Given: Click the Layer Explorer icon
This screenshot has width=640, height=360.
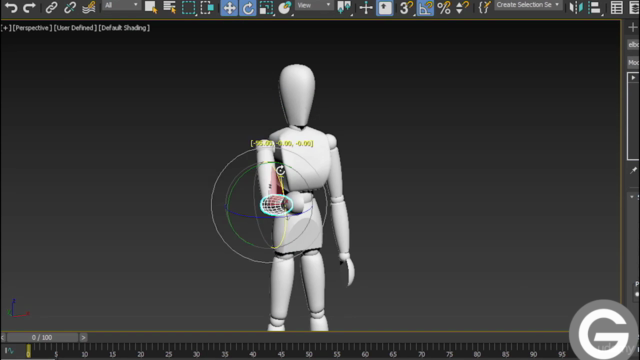Looking at the screenshot, I should pyautogui.click(x=634, y=8).
